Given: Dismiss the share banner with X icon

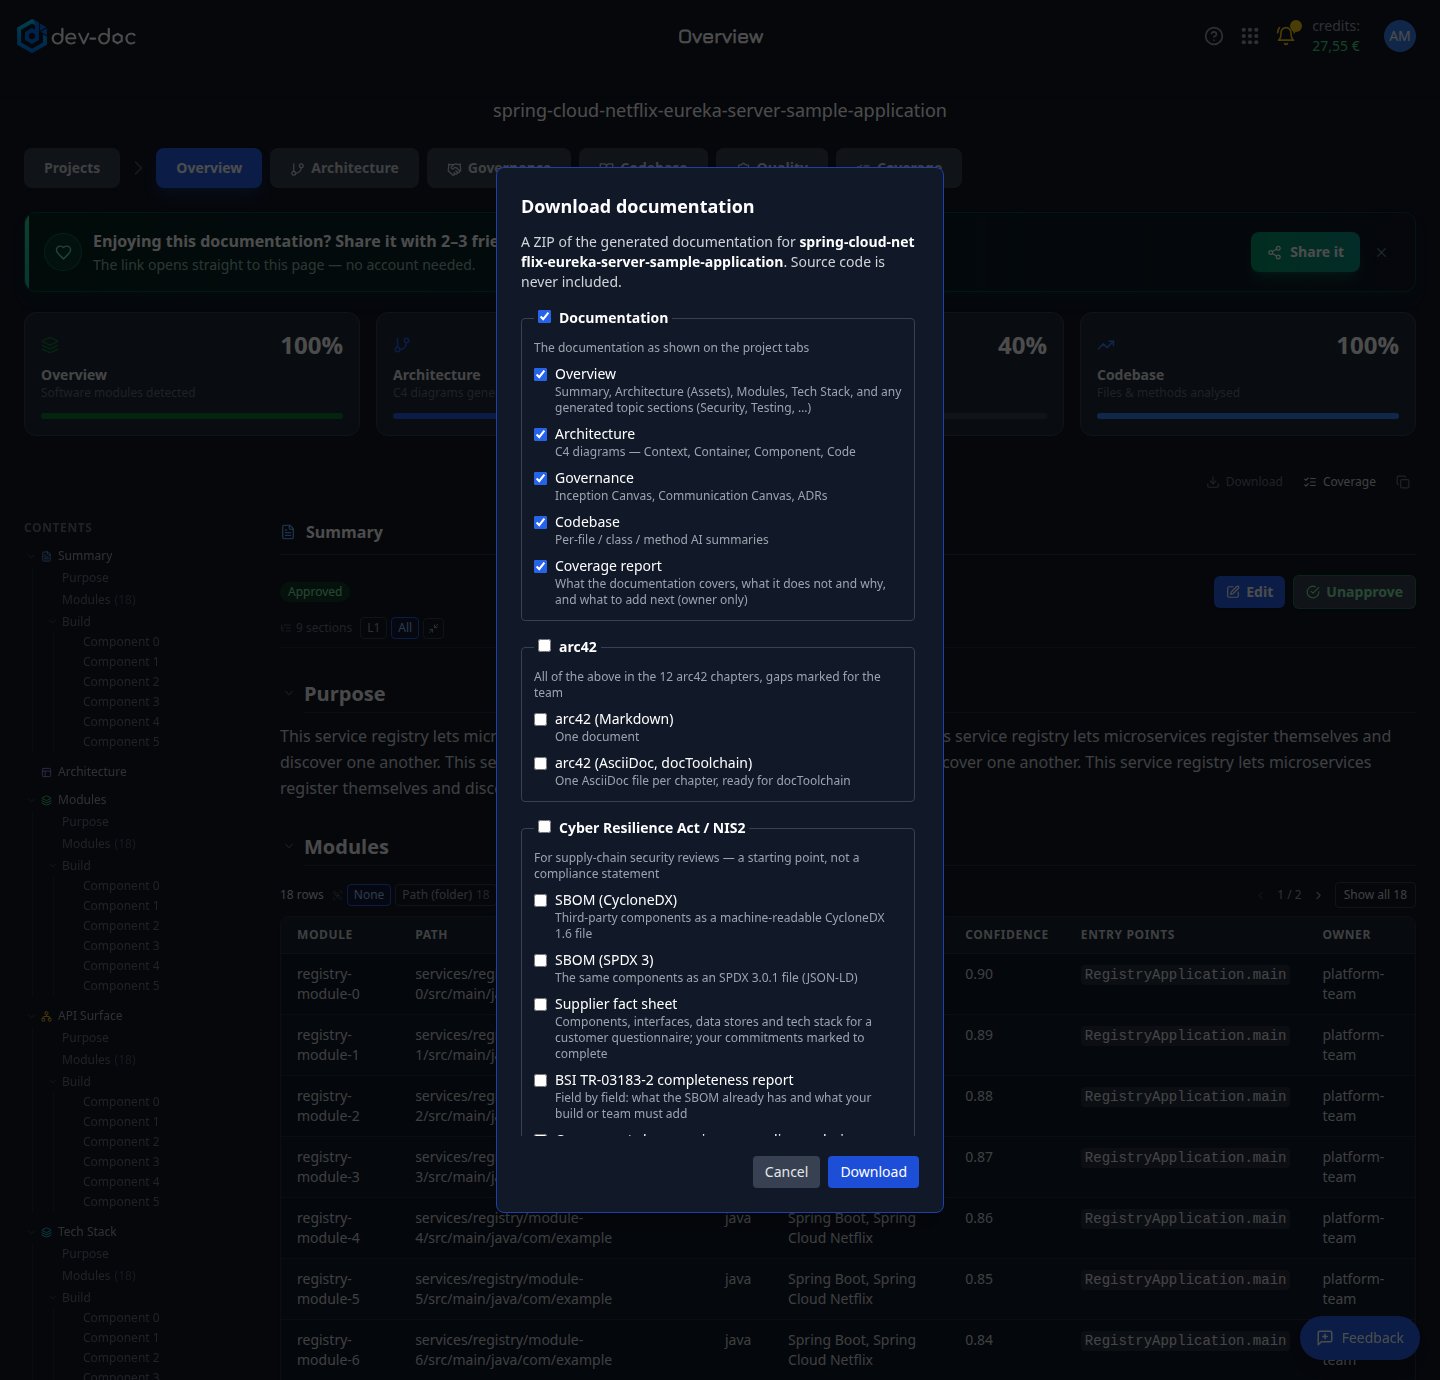Looking at the screenshot, I should 1381,252.
